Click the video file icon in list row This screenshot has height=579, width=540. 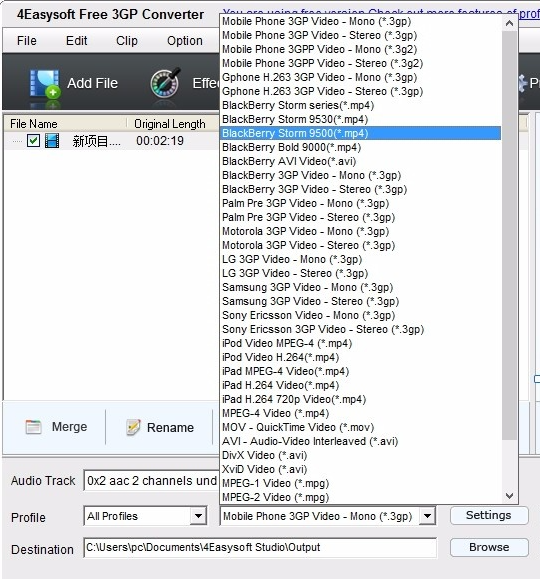coord(52,141)
